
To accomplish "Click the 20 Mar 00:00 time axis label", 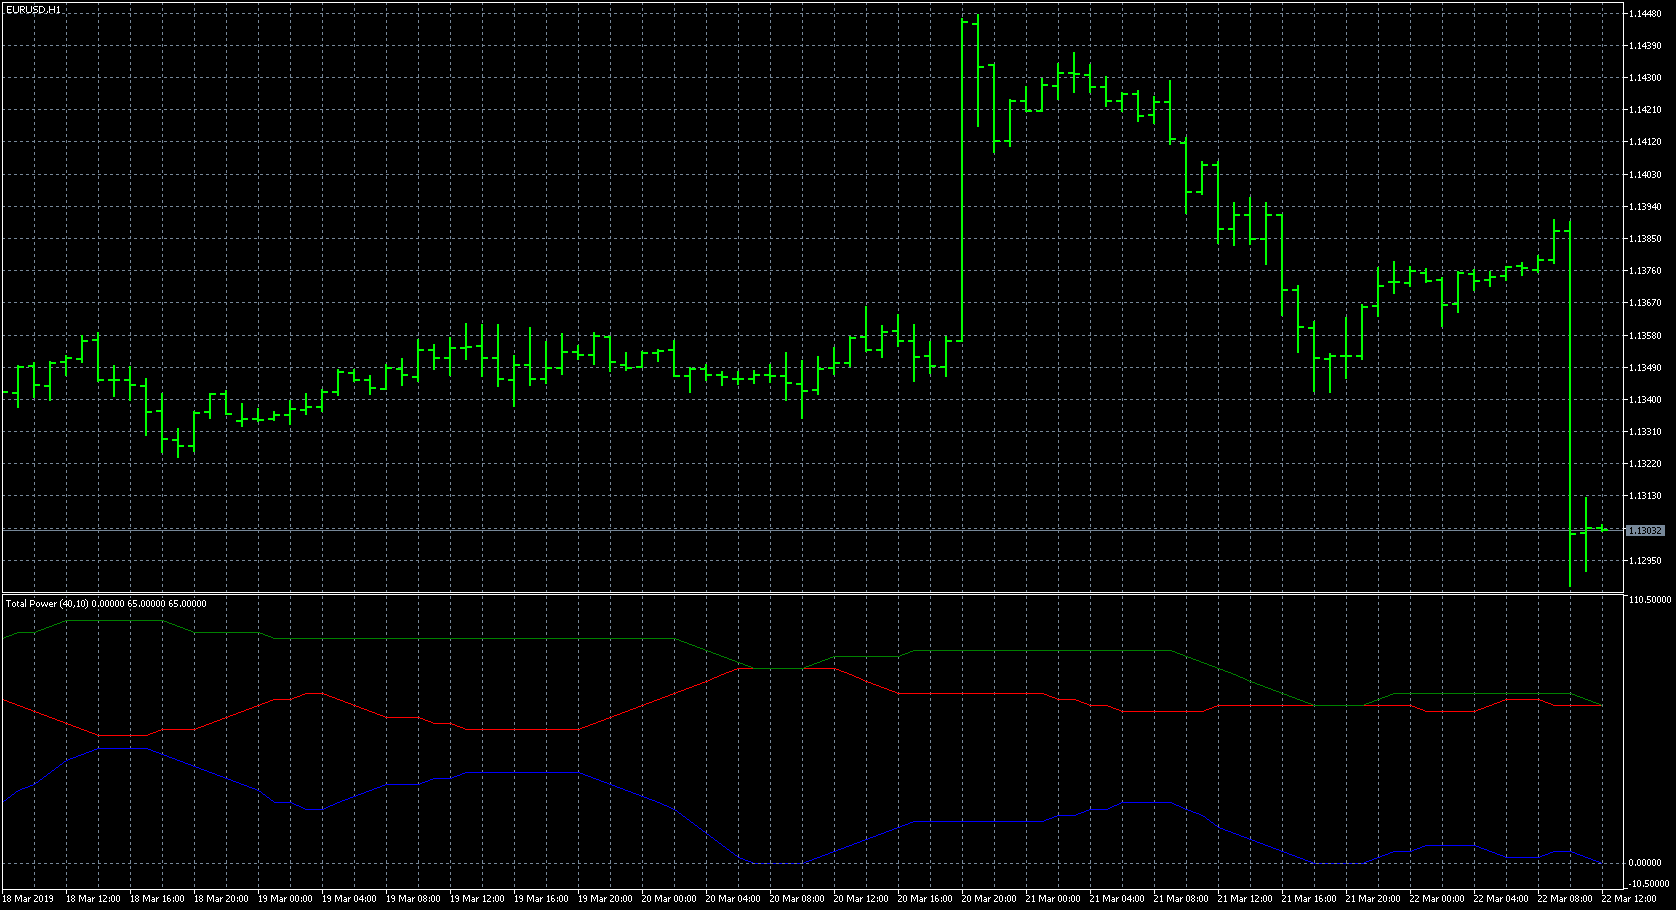I will [x=668, y=898].
